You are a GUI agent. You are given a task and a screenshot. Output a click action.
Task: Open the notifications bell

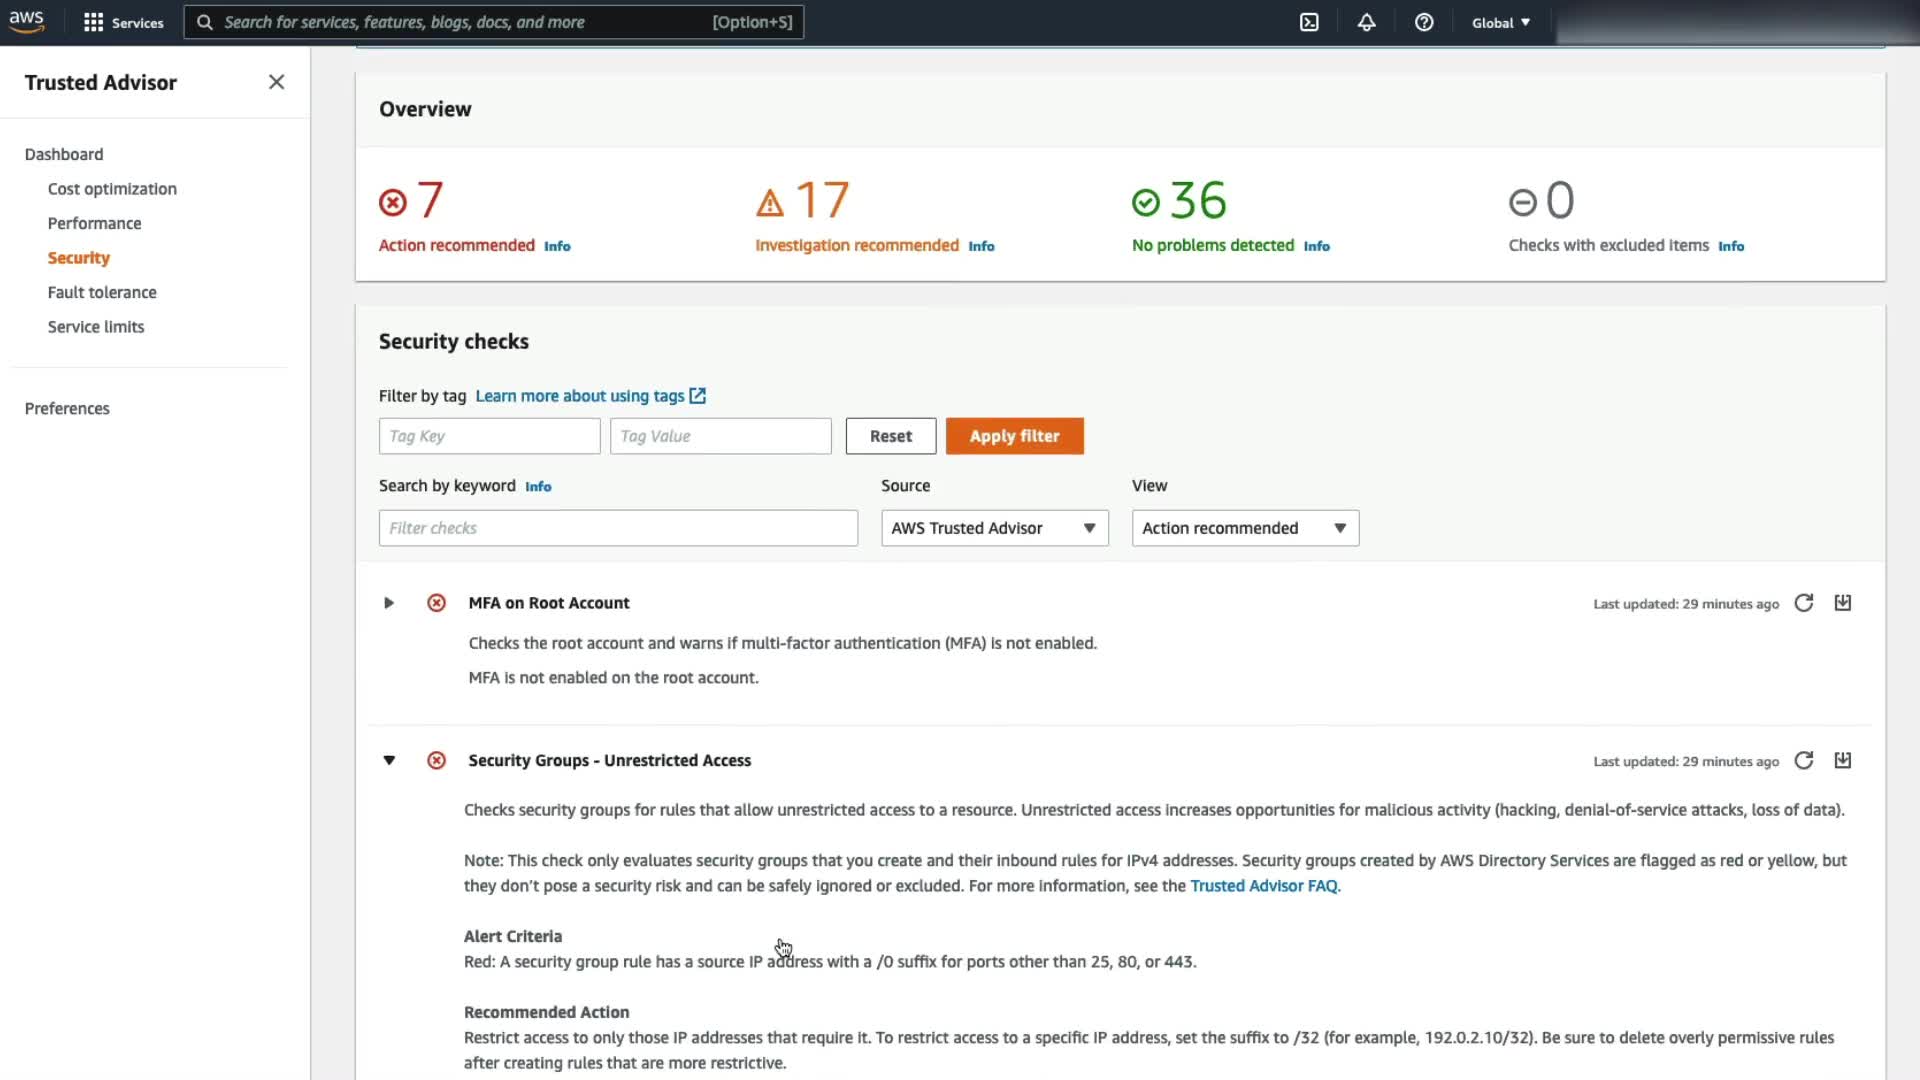point(1366,22)
